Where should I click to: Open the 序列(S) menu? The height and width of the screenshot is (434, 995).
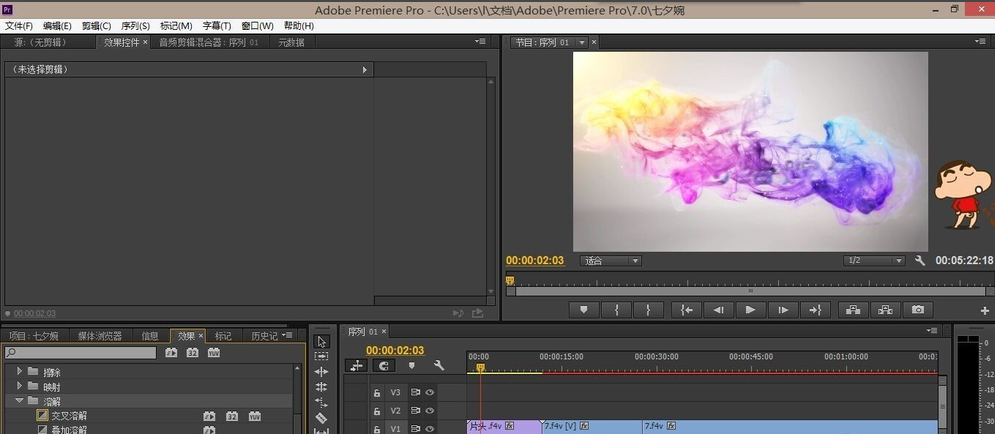(x=135, y=26)
